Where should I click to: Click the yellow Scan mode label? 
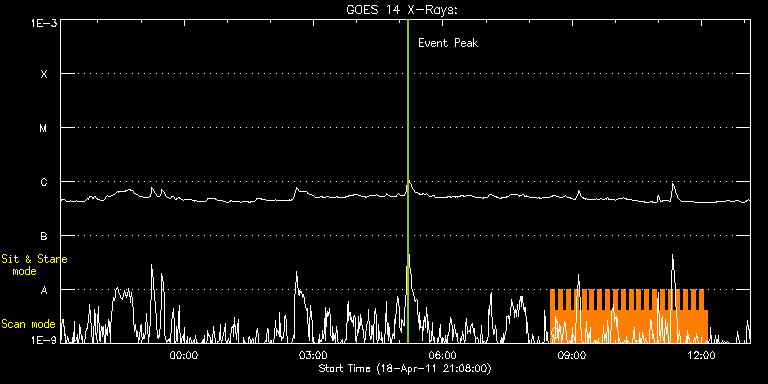(28, 324)
